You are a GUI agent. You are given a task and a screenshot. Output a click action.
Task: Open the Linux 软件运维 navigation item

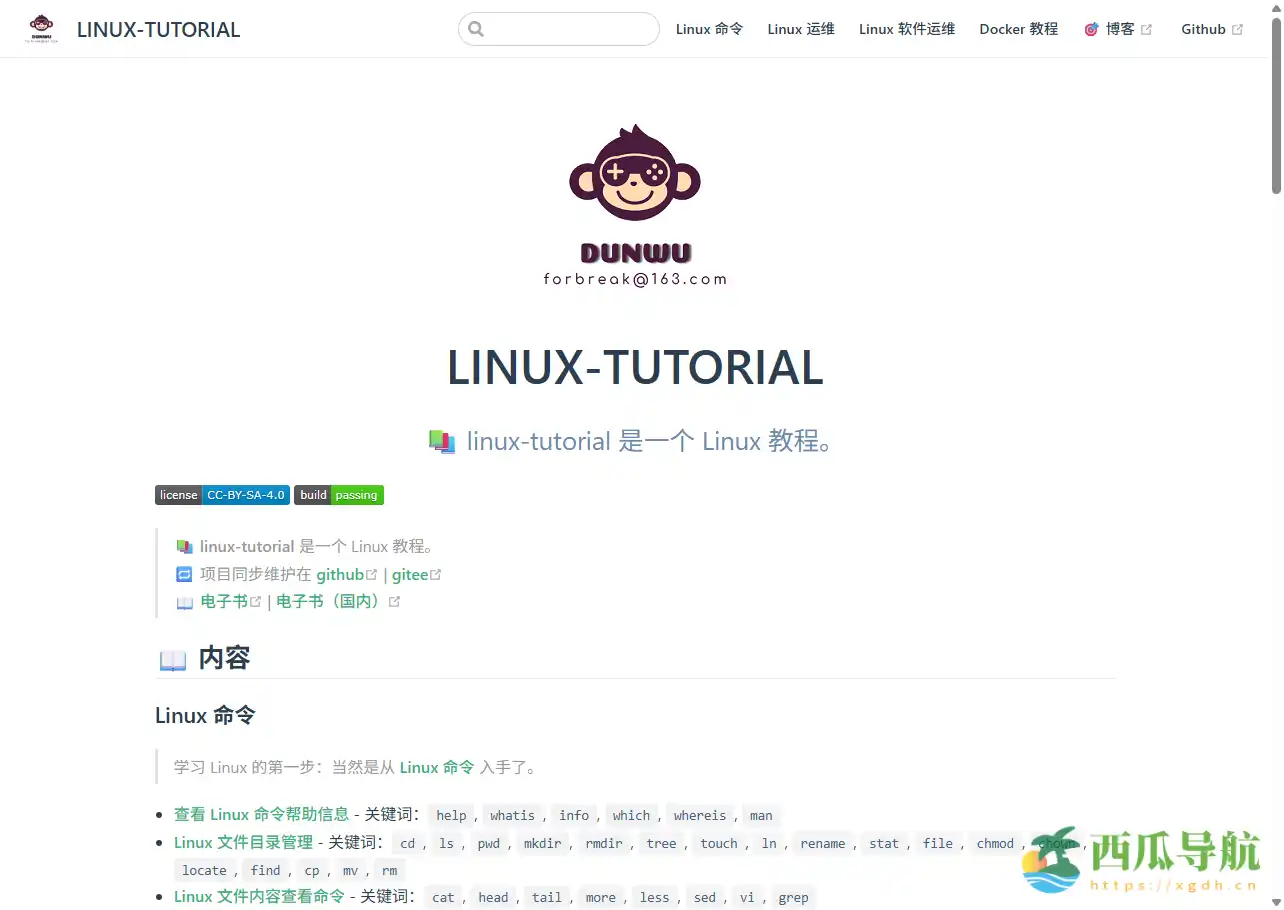906,29
